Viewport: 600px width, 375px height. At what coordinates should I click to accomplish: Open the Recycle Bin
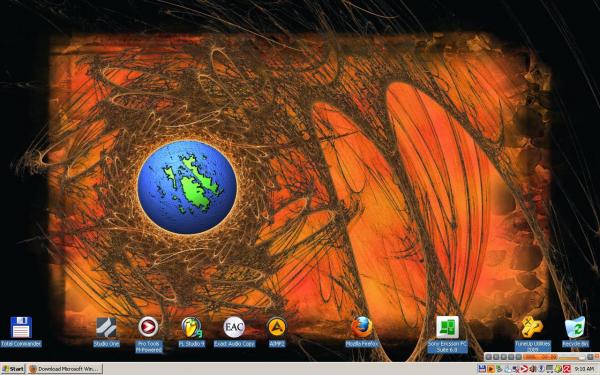[575, 331]
